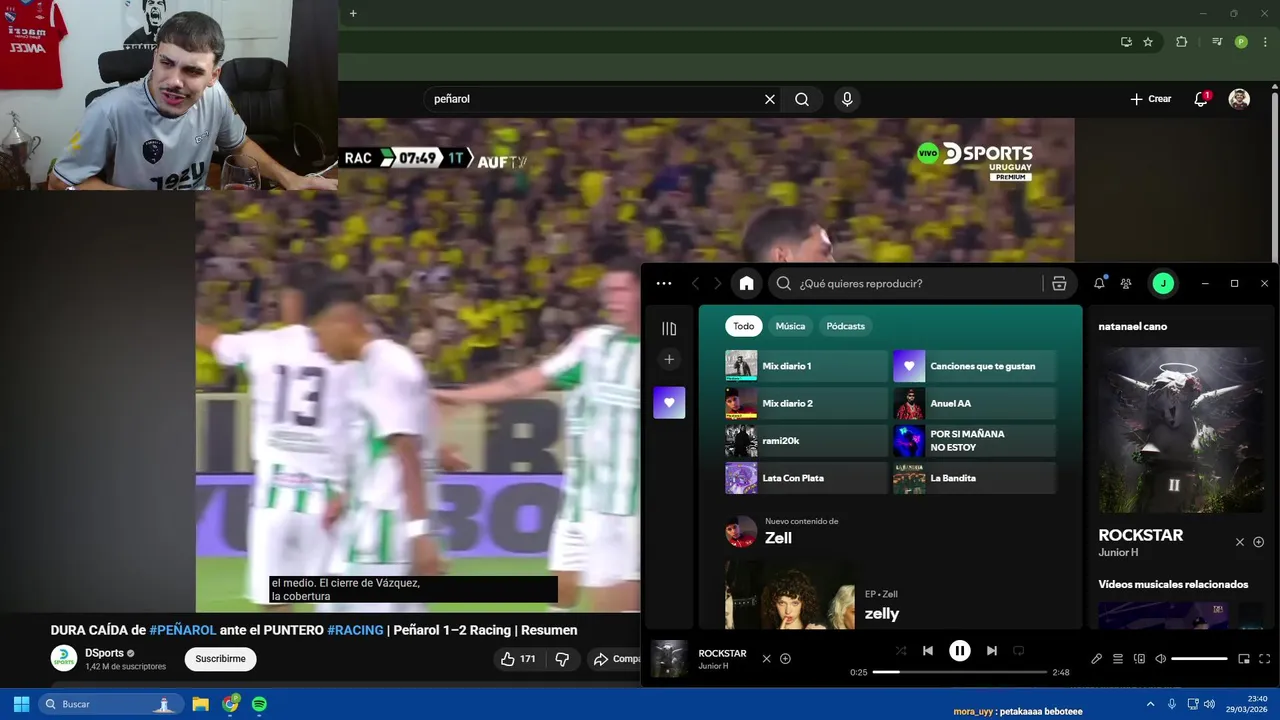The width and height of the screenshot is (1280, 720).
Task: Click the install app icon in address bar
Action: [1126, 42]
